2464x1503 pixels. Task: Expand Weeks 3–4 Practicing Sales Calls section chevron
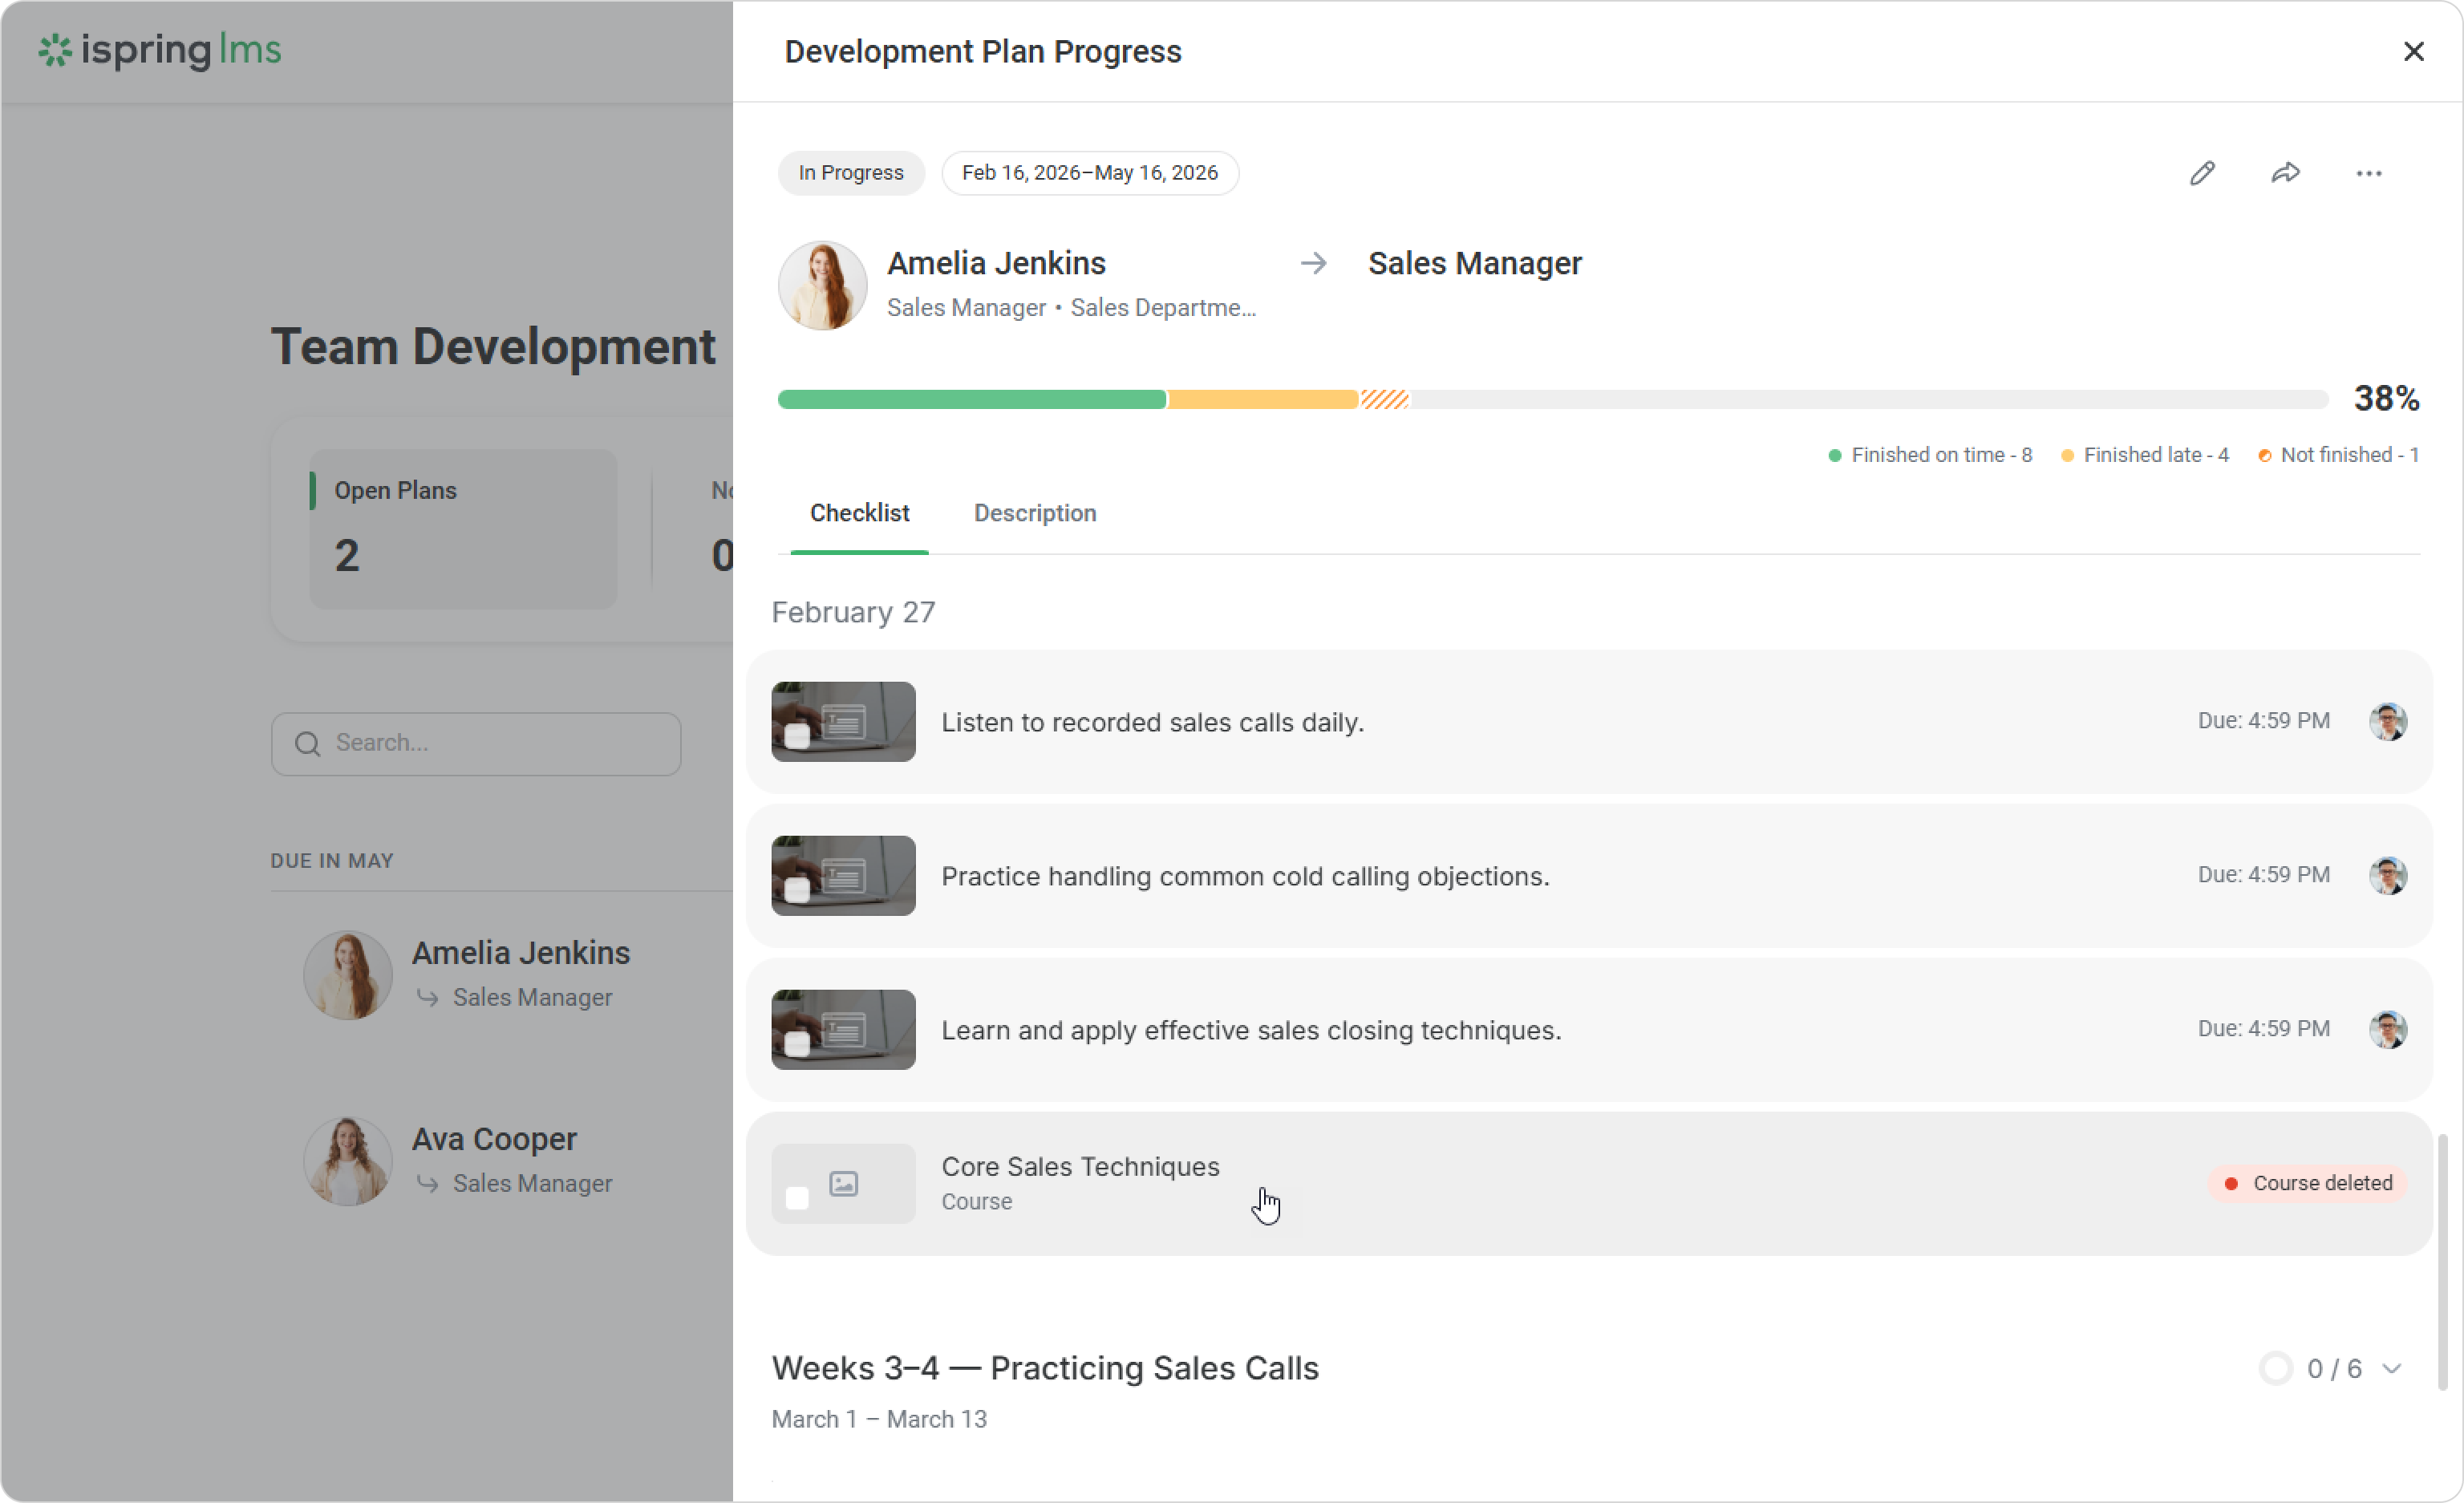[x=2391, y=1368]
